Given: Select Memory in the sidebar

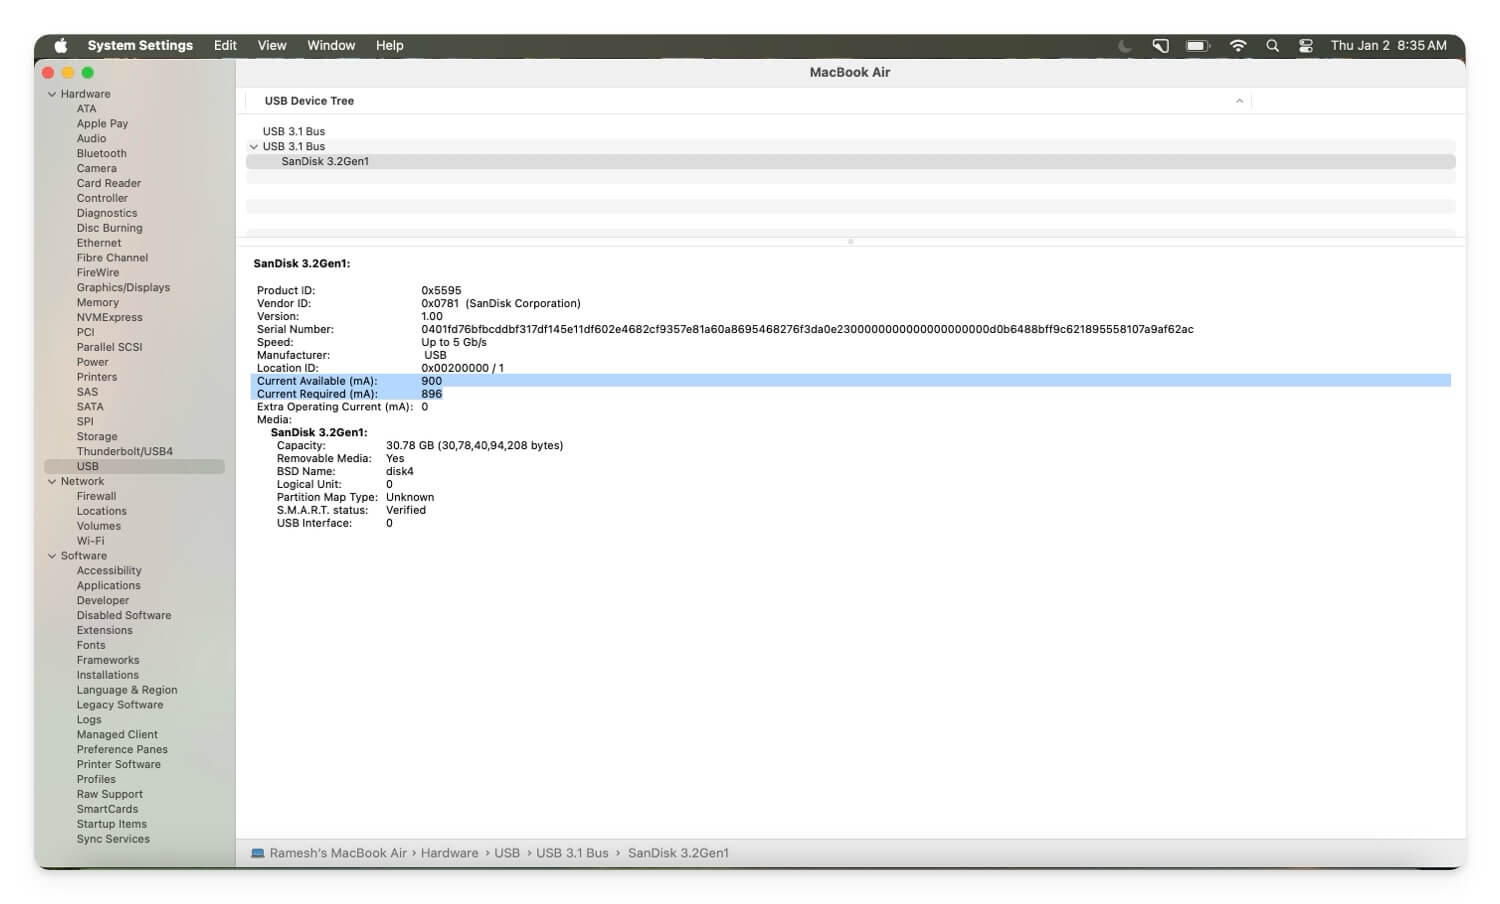Looking at the screenshot, I should 98,302.
